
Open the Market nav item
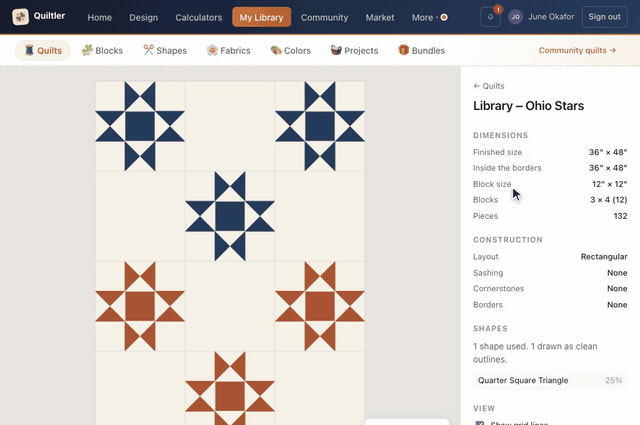click(380, 18)
